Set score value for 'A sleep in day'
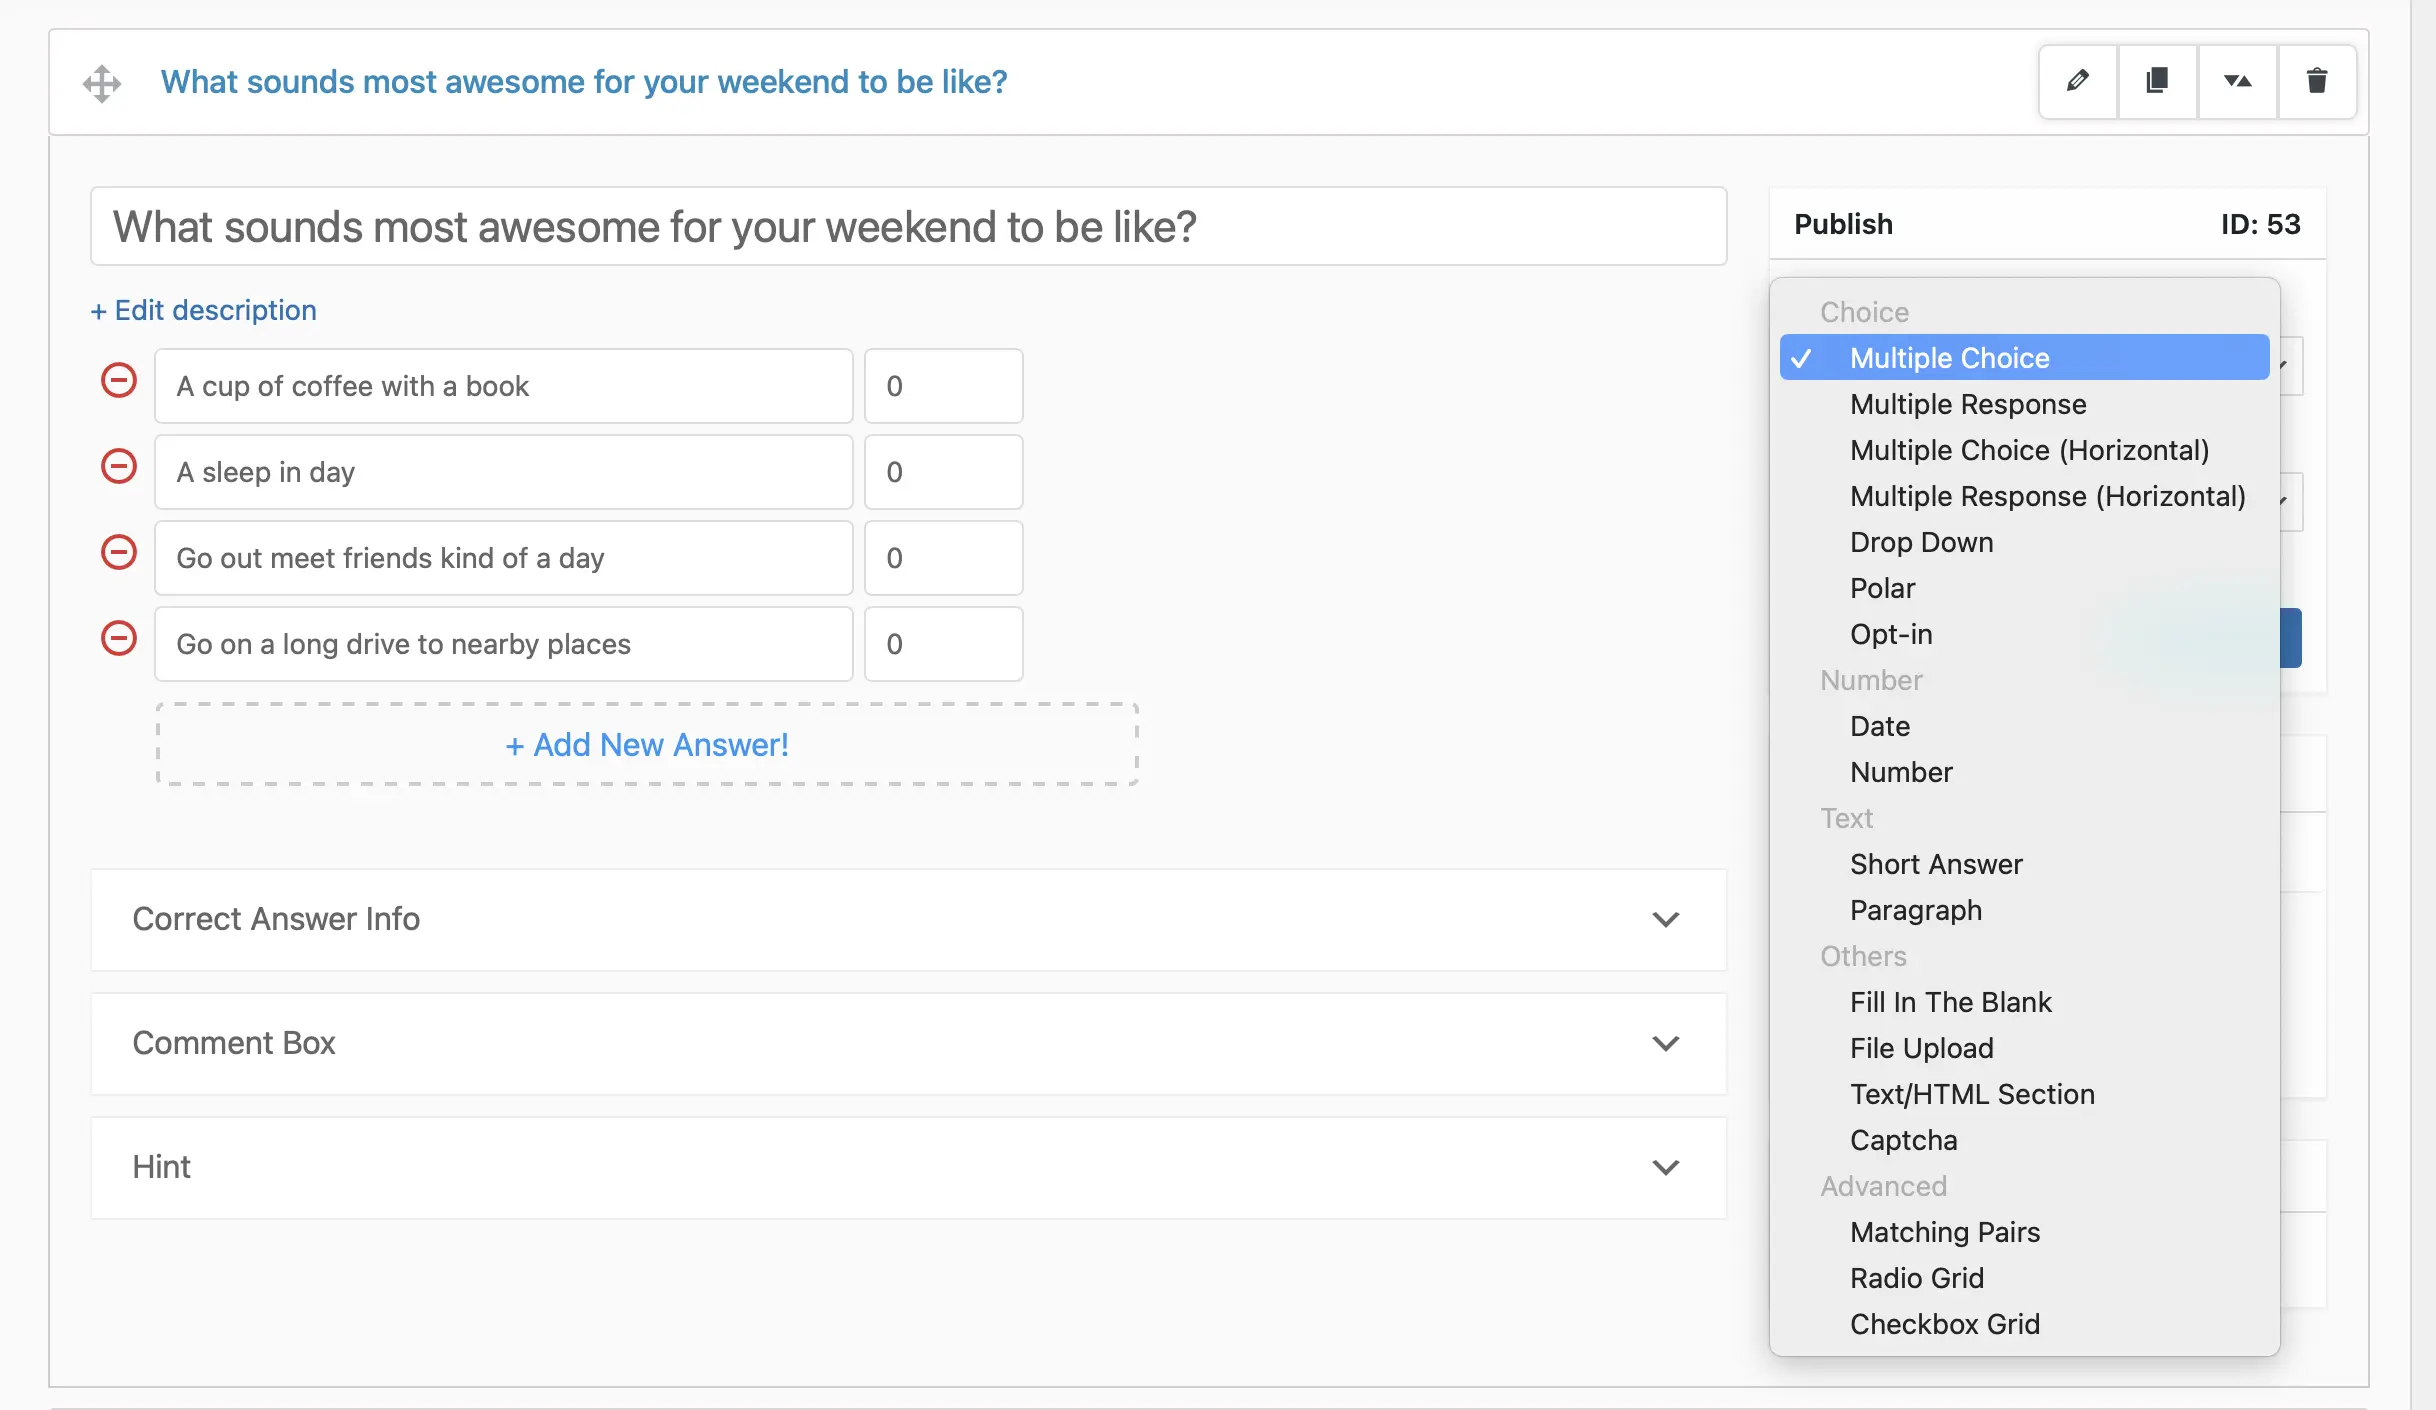This screenshot has height=1410, width=2436. point(941,470)
